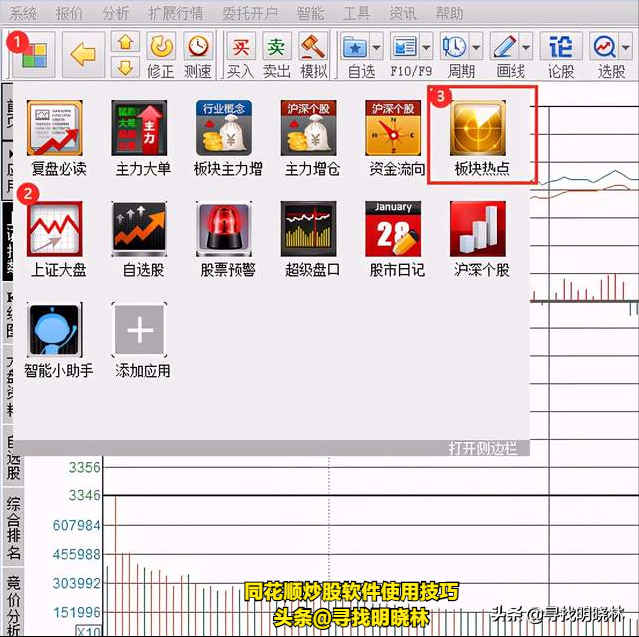Launch the 复盘必读 app
Viewport: 639px width, 637px height.
pos(55,128)
